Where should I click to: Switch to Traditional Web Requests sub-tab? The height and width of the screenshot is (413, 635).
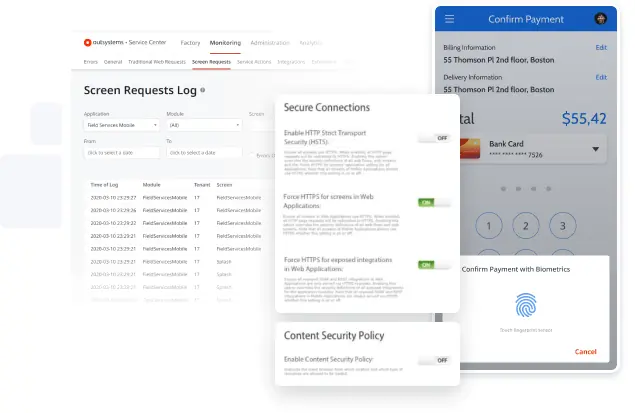pos(157,62)
